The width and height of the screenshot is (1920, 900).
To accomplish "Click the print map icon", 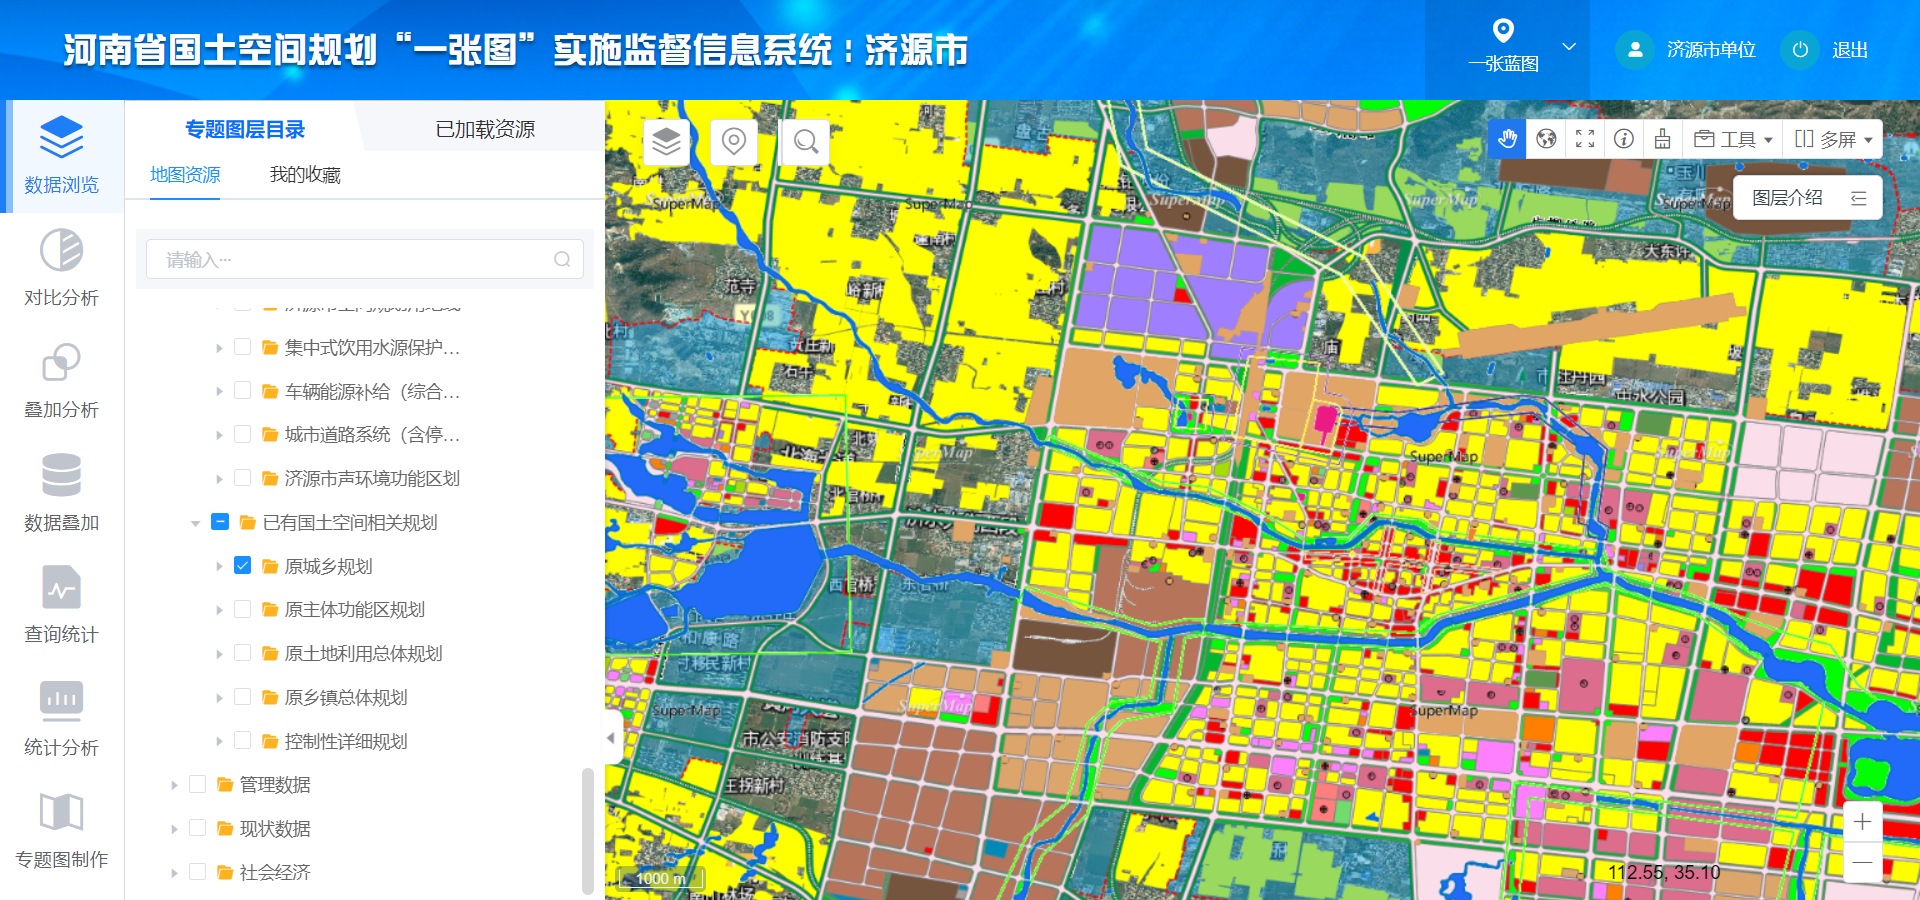I will tap(1663, 139).
